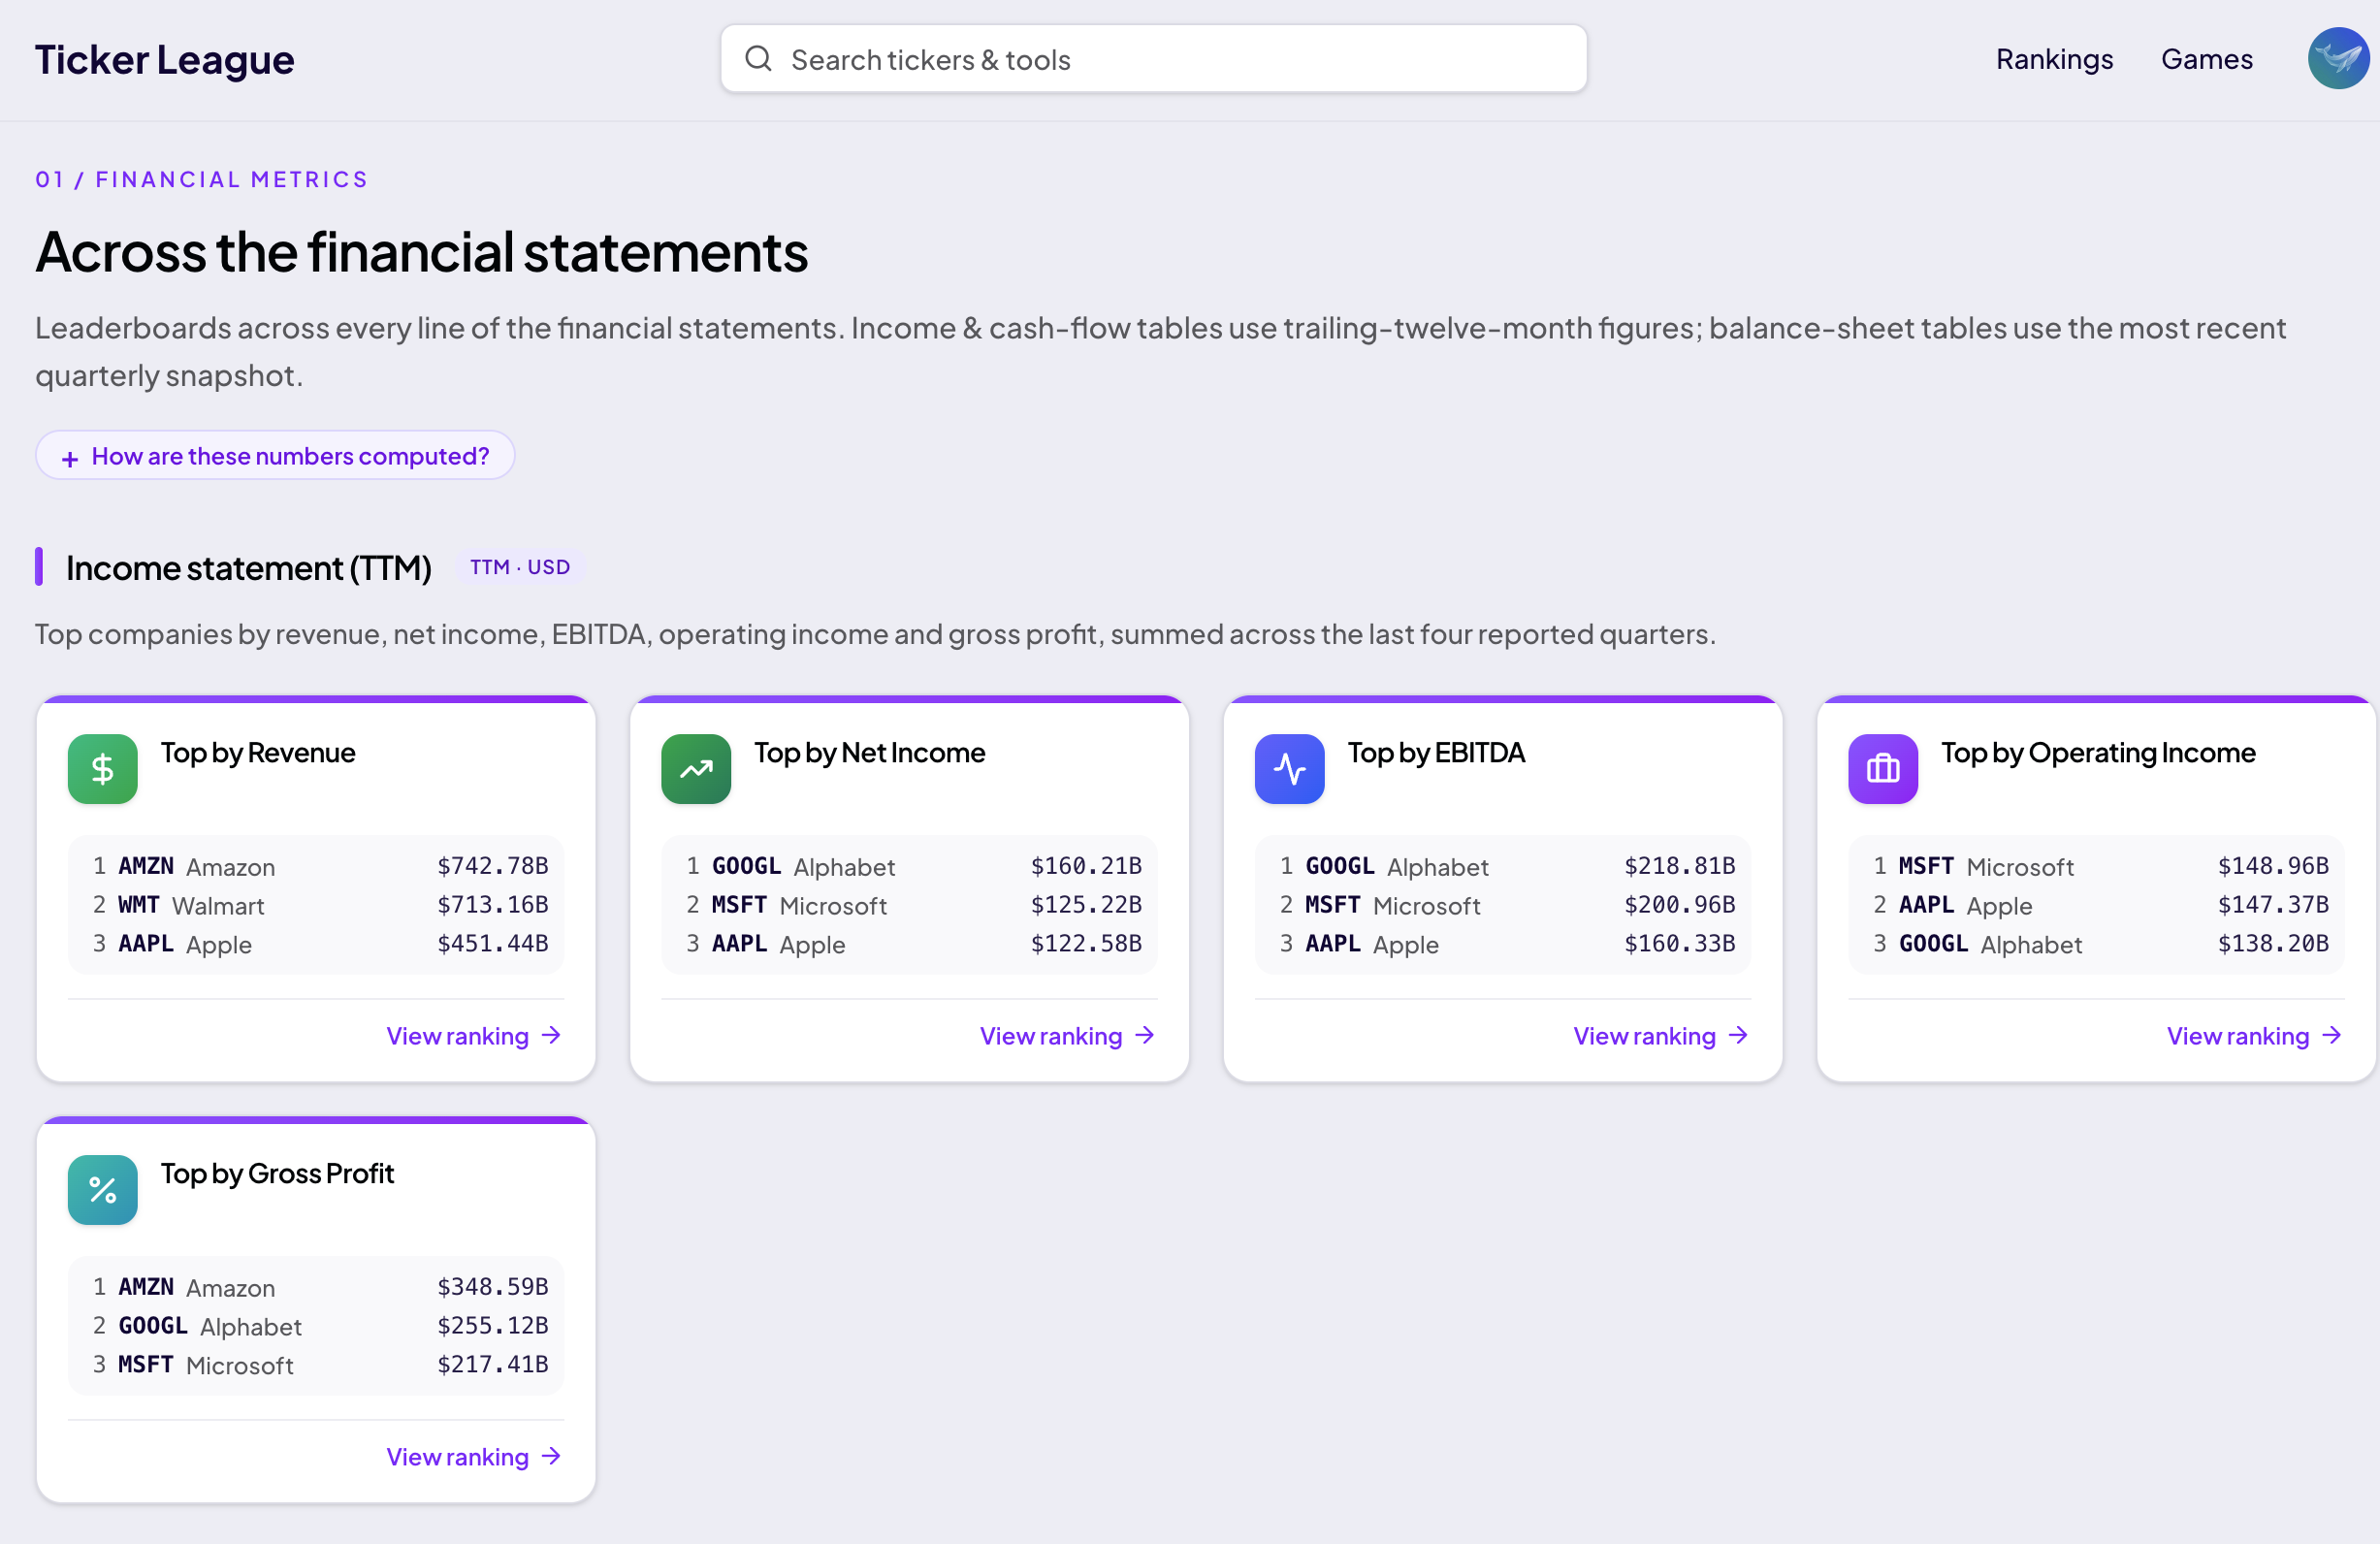Click the TTM · USD badge
The image size is (2380, 1544).
tap(520, 567)
